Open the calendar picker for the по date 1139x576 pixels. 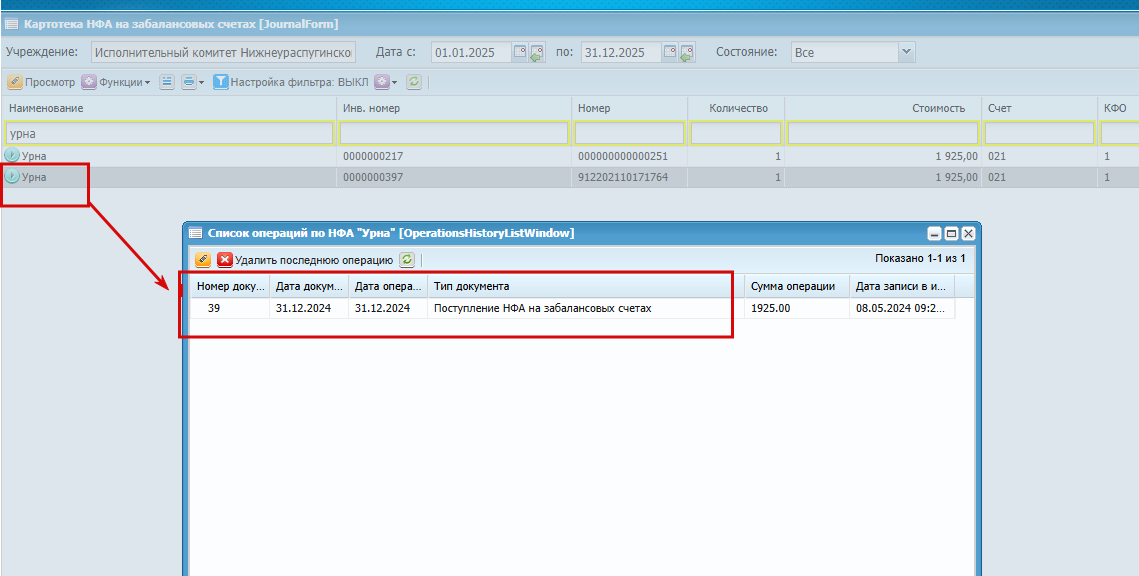670,52
